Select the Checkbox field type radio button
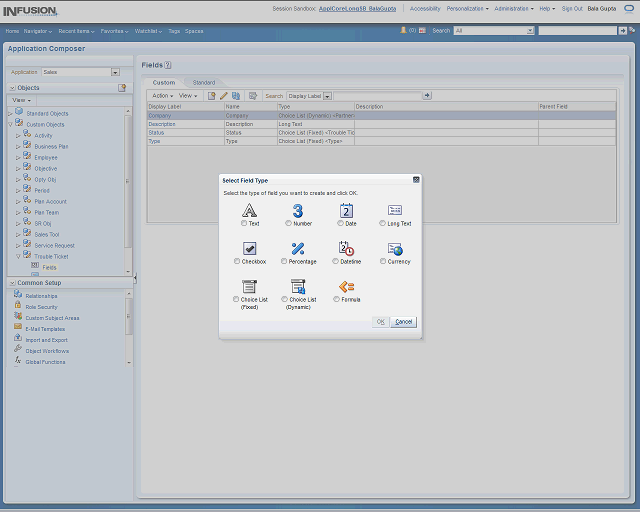The image size is (640, 512). 237,261
